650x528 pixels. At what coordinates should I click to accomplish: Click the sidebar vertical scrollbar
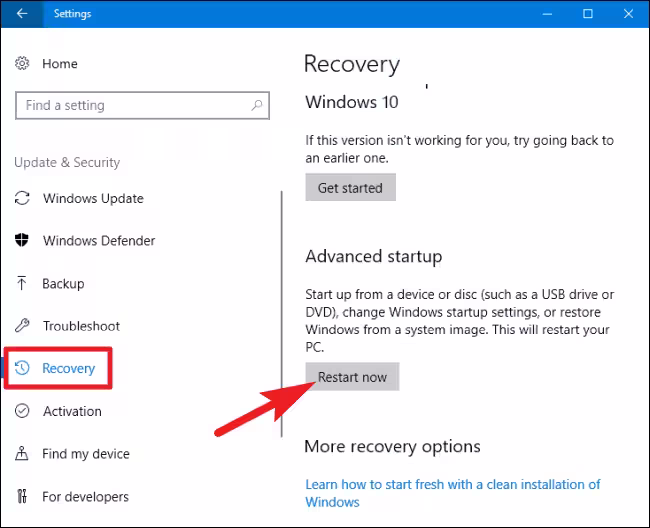click(281, 314)
